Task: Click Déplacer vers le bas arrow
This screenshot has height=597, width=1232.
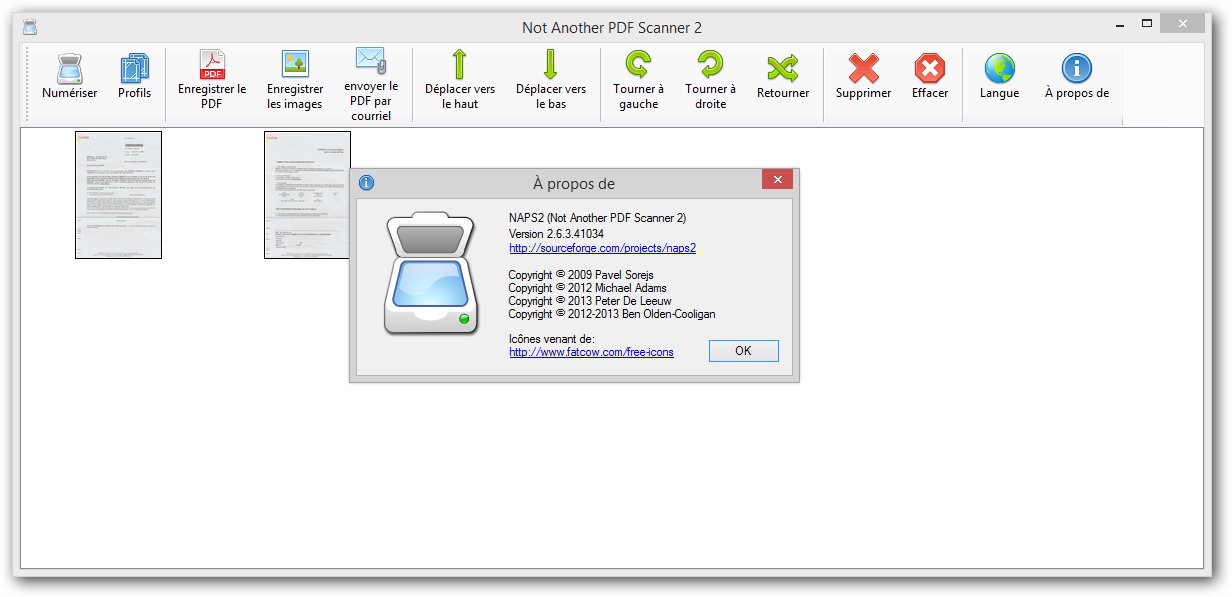Action: pos(551,65)
